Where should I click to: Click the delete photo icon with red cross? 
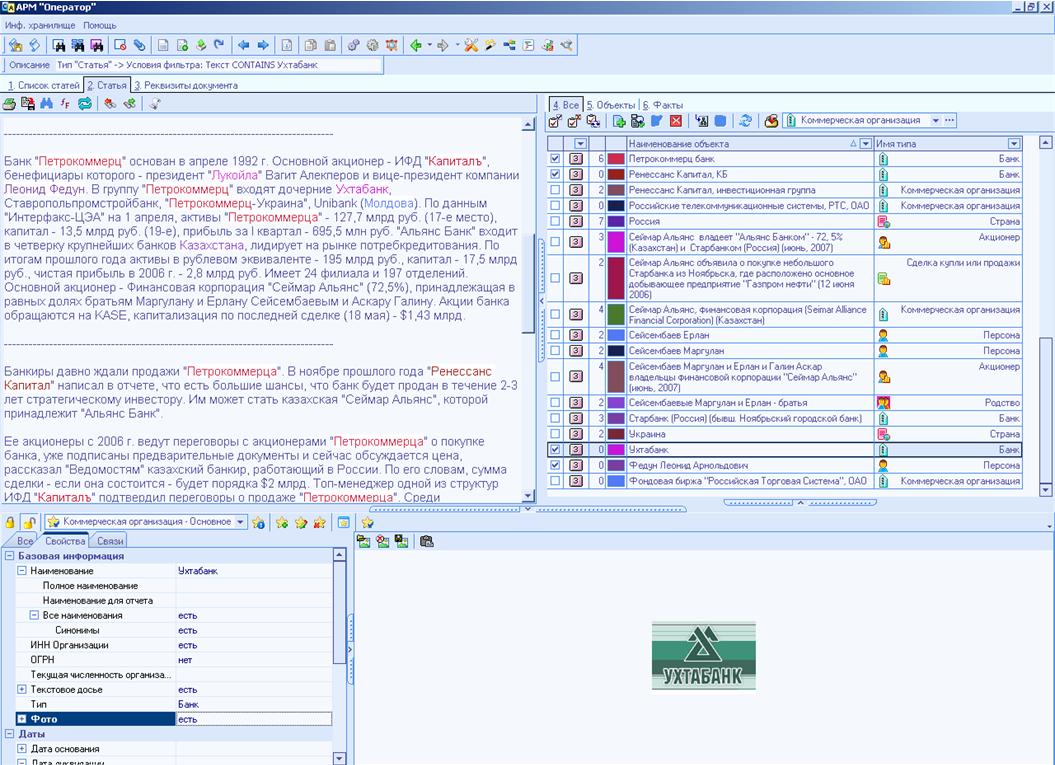point(383,541)
